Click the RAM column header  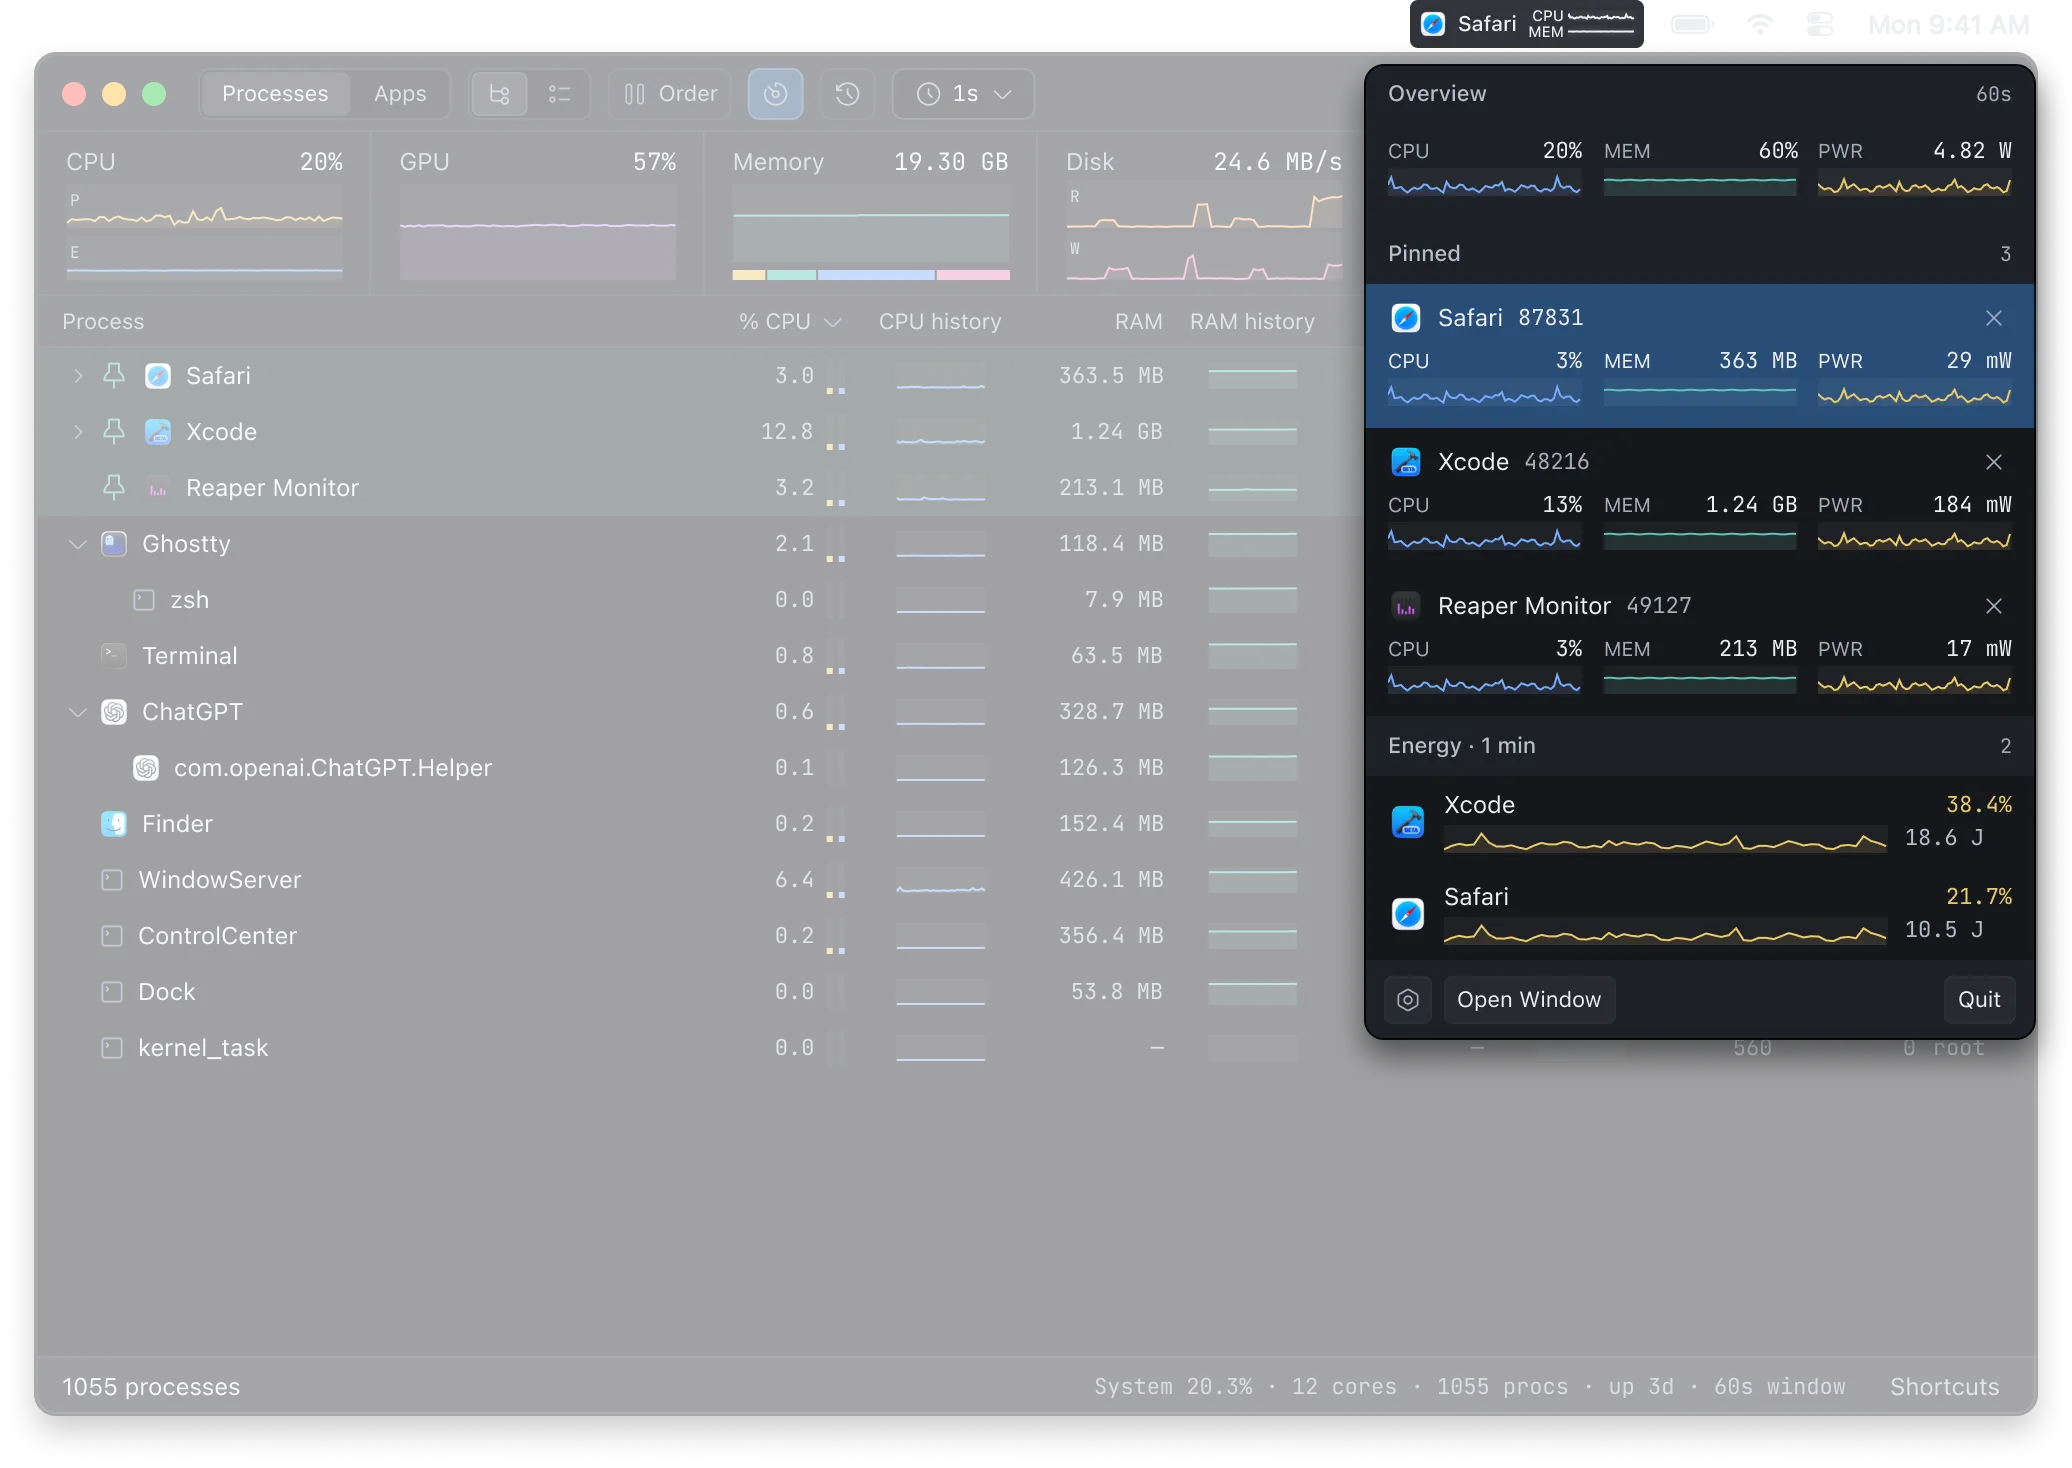click(1138, 321)
